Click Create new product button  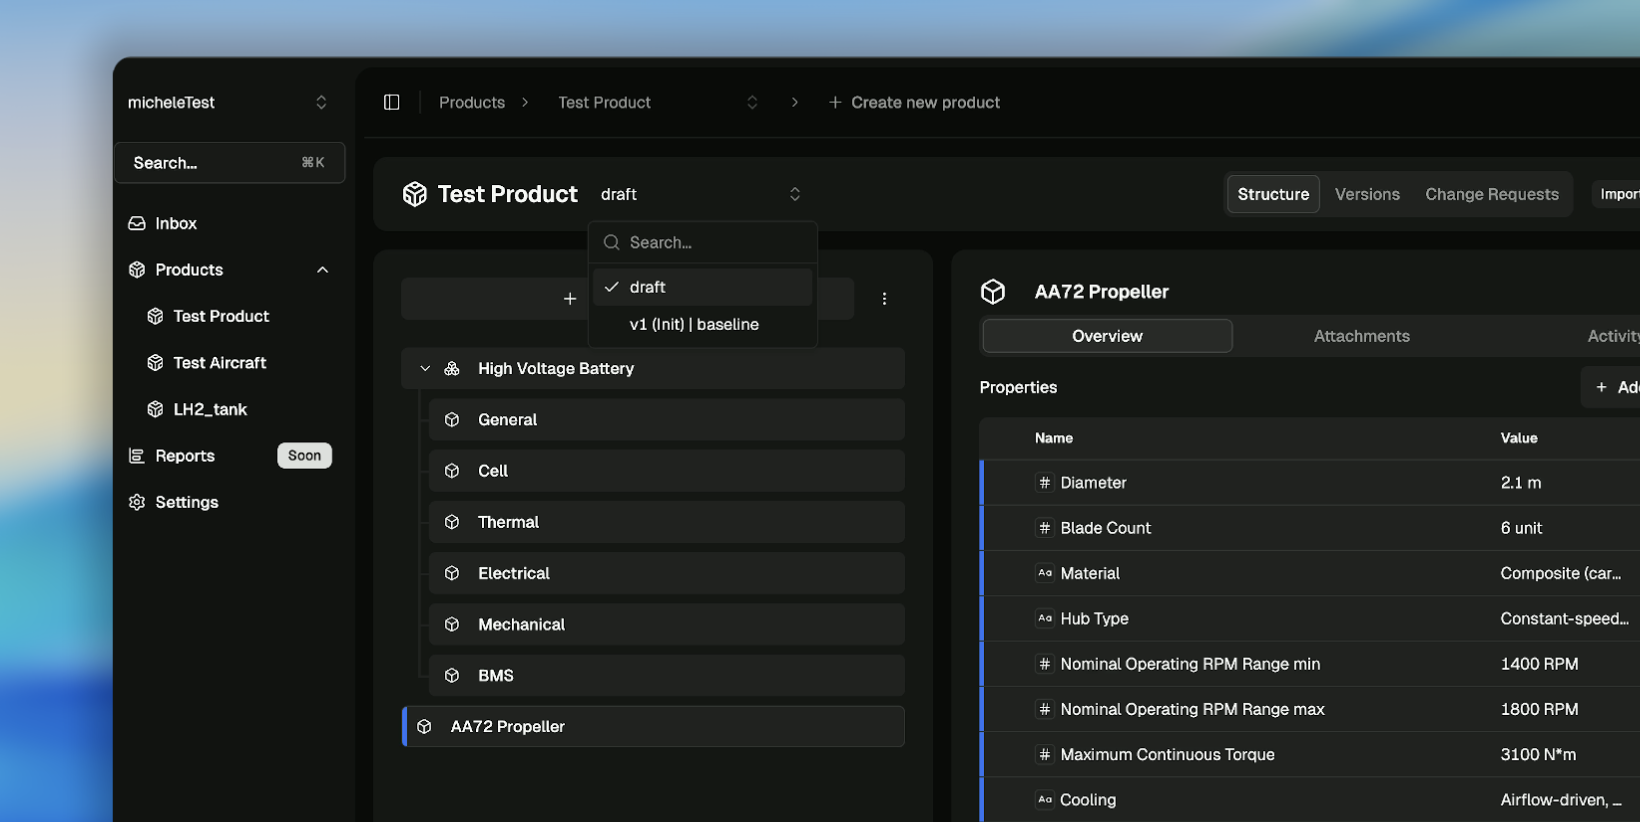click(914, 102)
